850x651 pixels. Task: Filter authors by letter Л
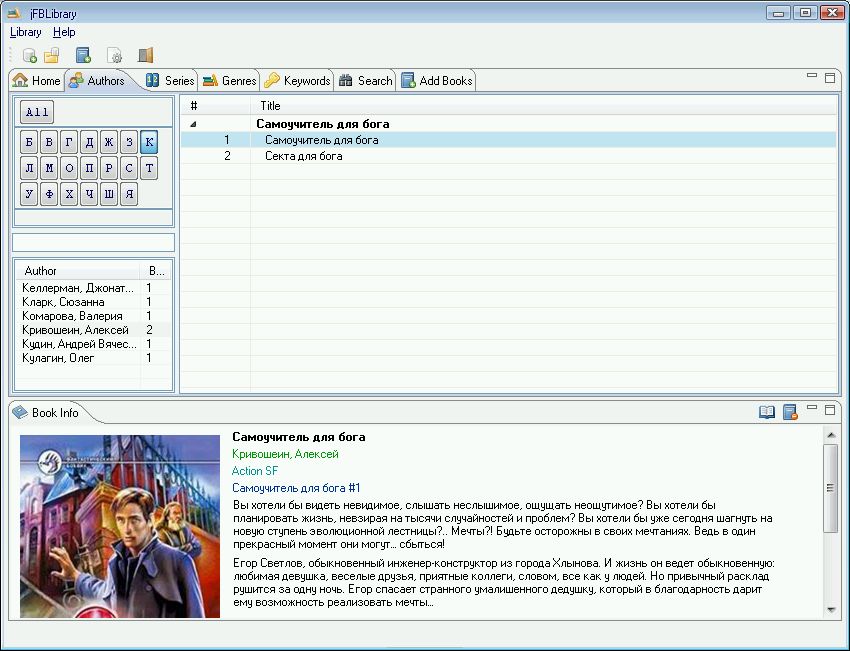(x=29, y=168)
